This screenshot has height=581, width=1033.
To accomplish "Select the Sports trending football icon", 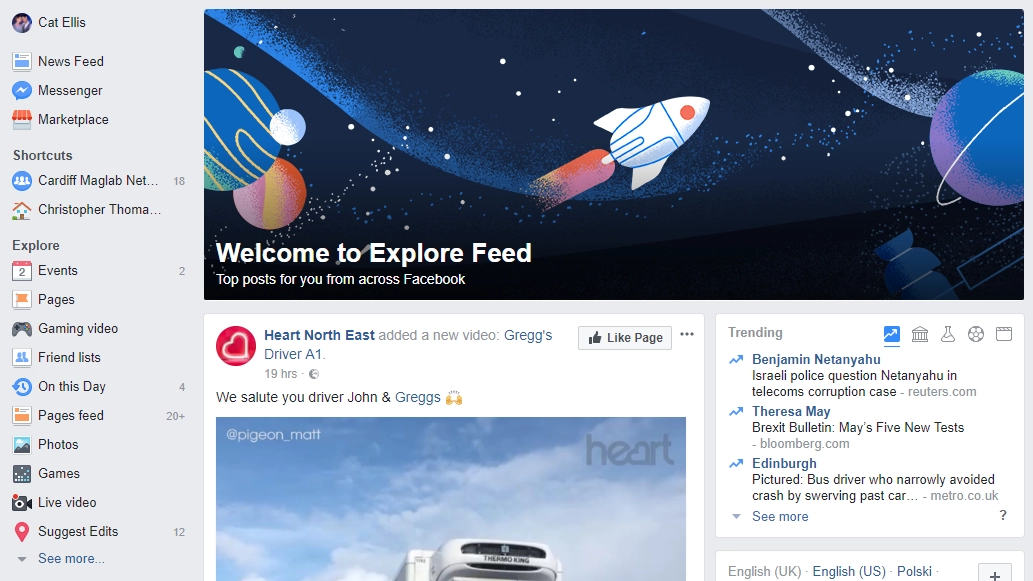I will tap(976, 334).
